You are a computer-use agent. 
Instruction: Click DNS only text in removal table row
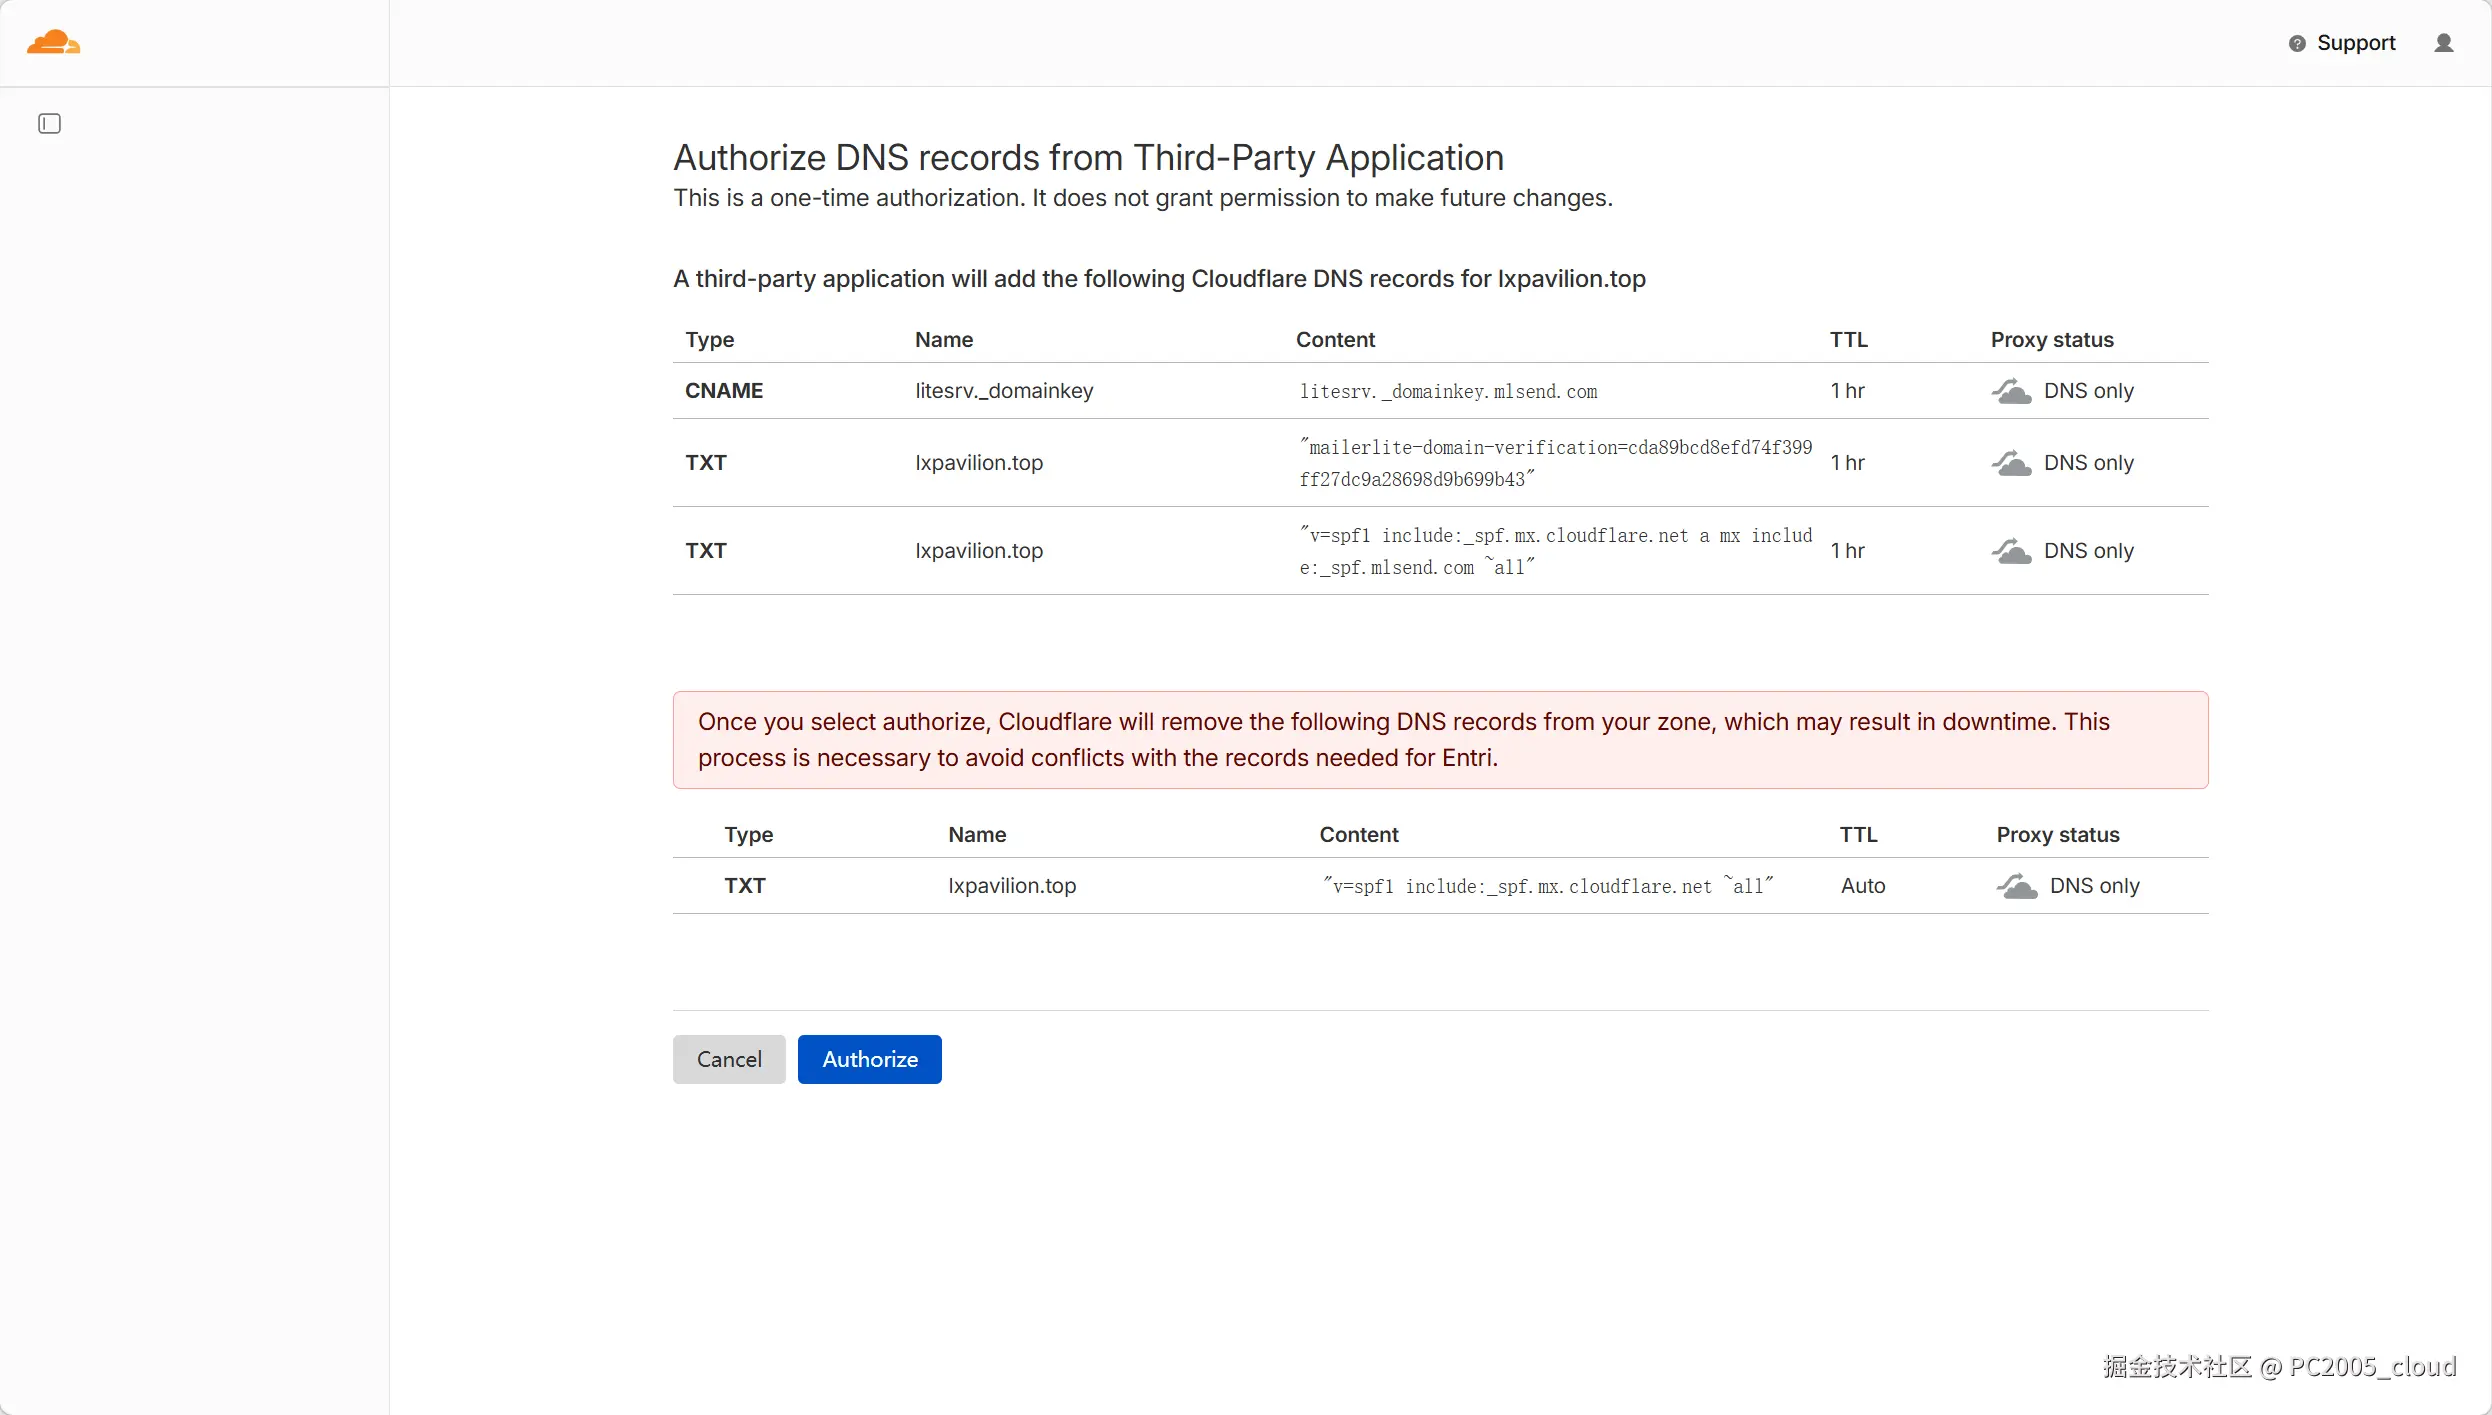point(2094,886)
